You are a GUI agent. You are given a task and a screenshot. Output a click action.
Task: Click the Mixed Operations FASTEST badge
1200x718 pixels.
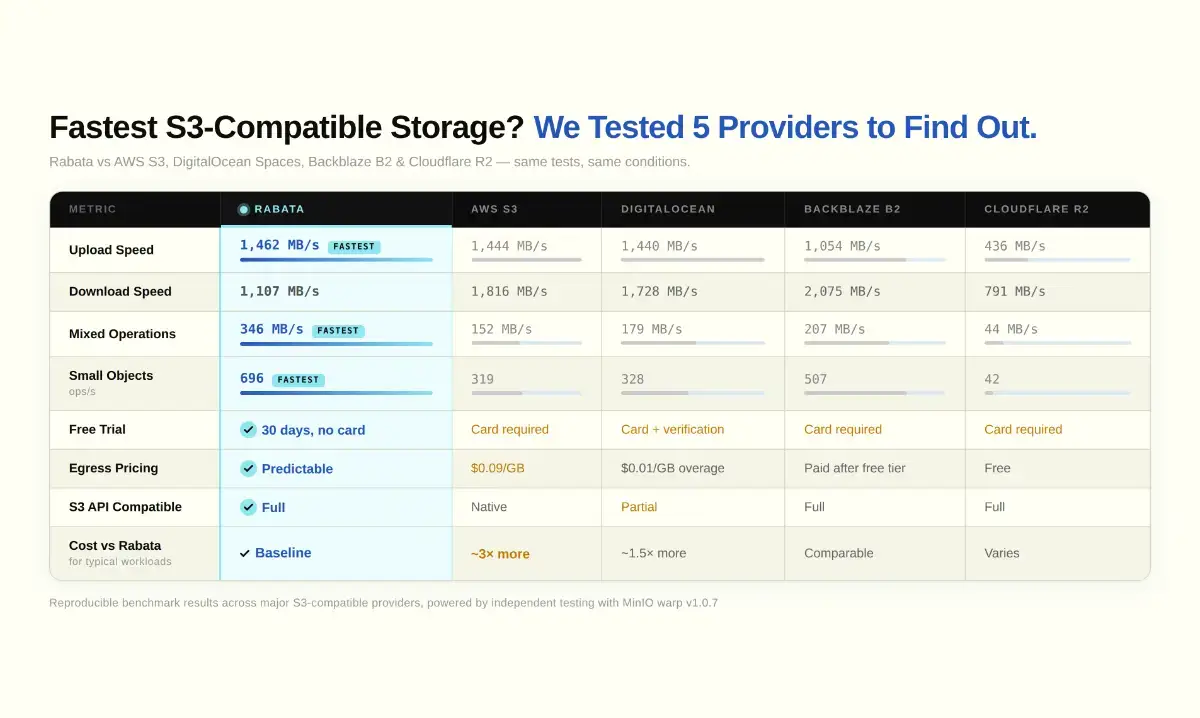click(338, 330)
